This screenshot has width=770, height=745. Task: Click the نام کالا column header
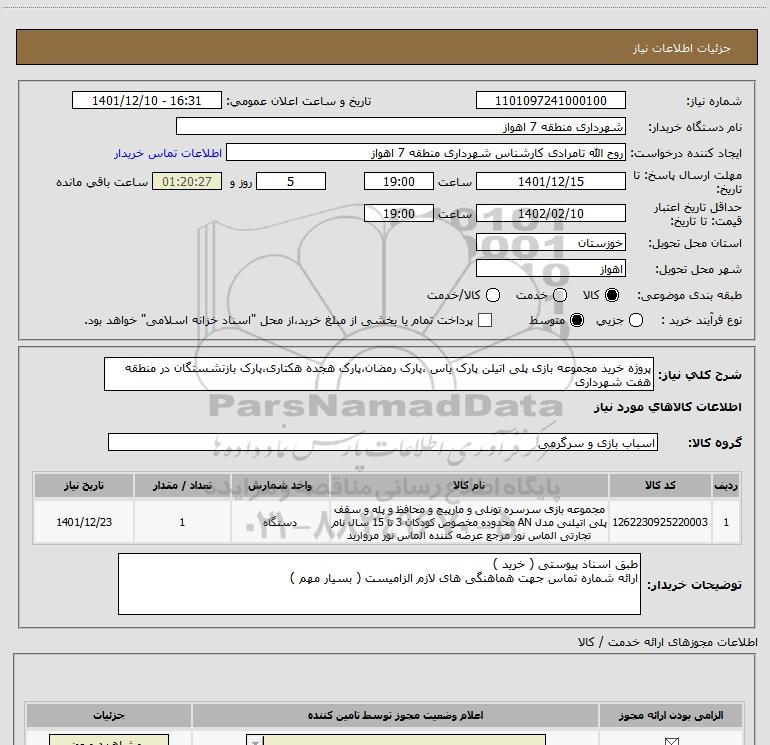tap(469, 485)
